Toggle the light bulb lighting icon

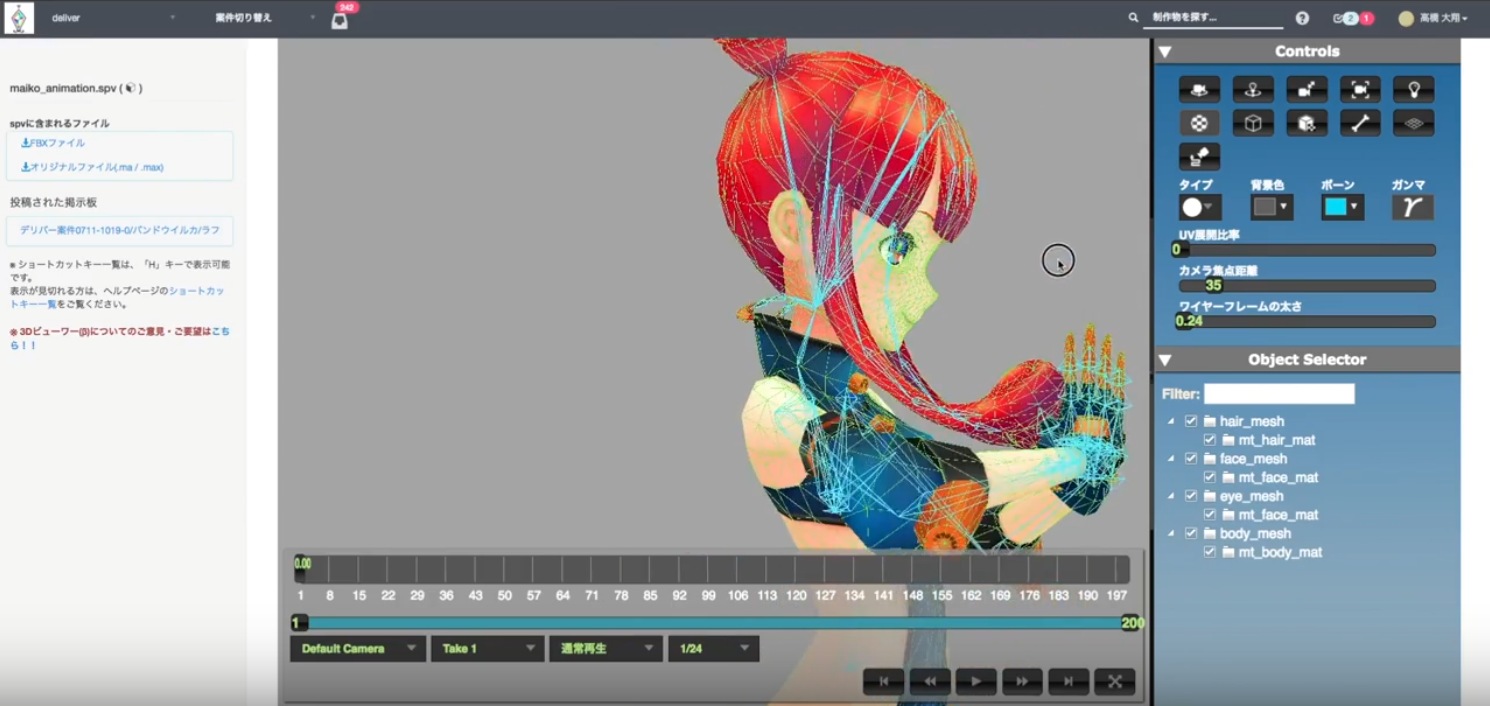click(1413, 90)
